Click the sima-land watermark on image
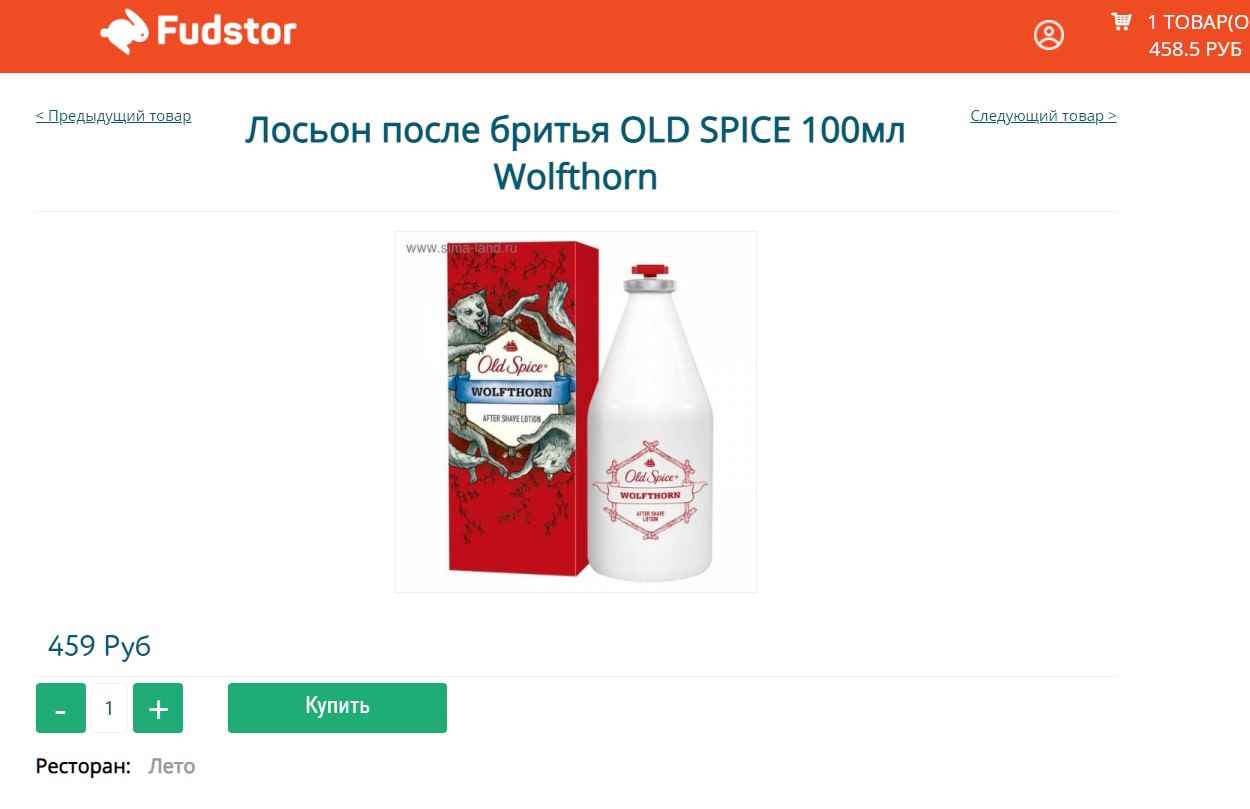Screen dimensions: 1250x809 (x=461, y=247)
